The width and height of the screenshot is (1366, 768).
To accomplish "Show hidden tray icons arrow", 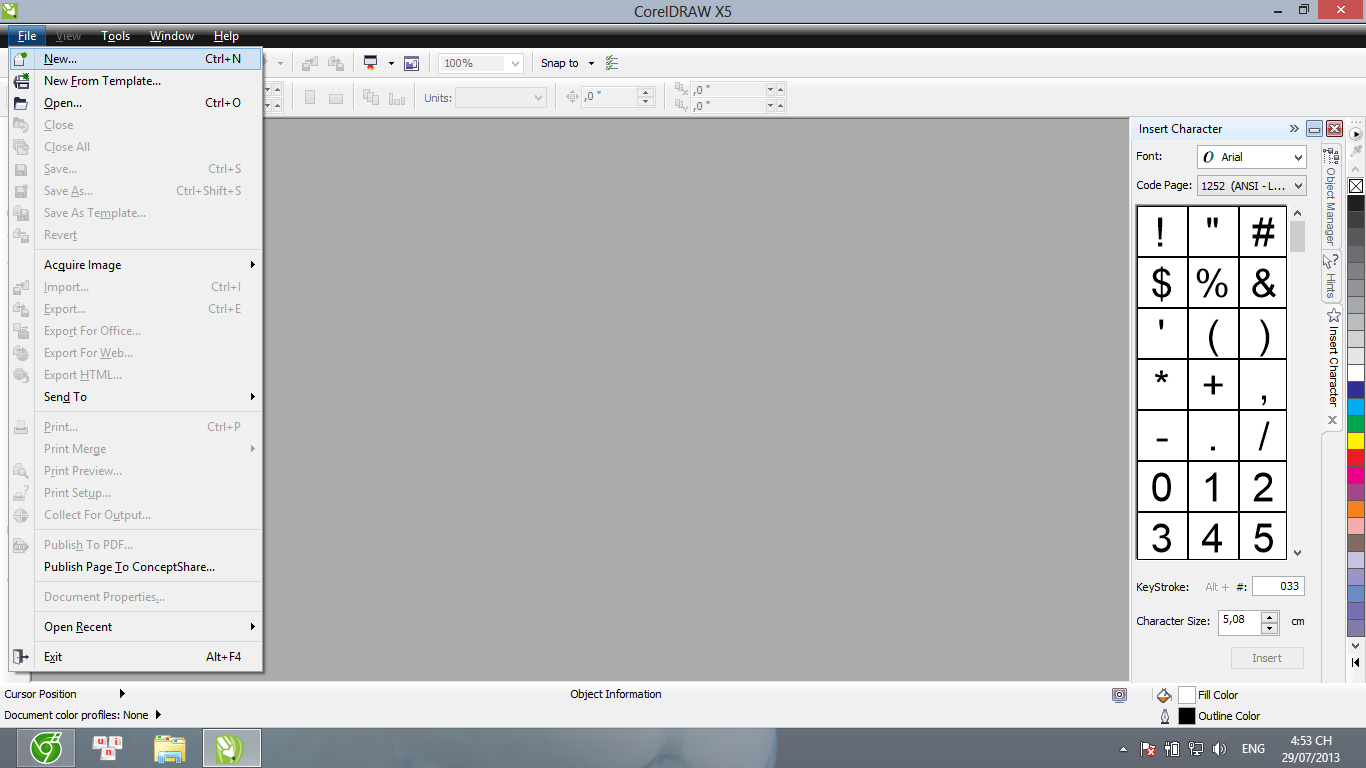I will [x=1125, y=748].
